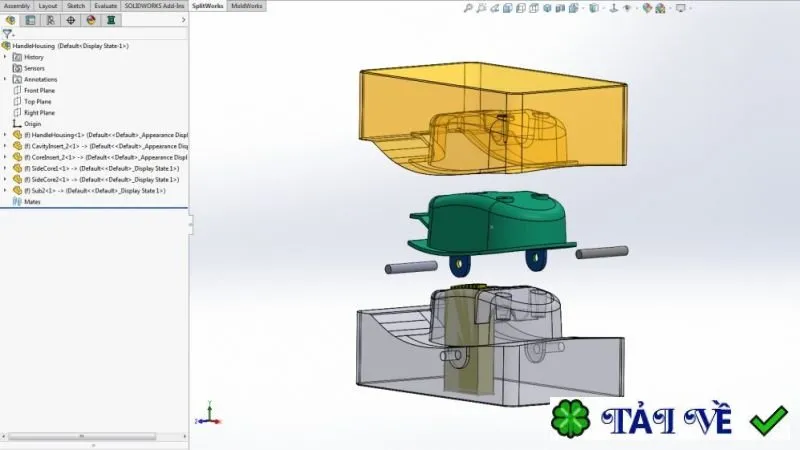Open the green manager tab icon
Screen dimensions: 800x450
111,20
